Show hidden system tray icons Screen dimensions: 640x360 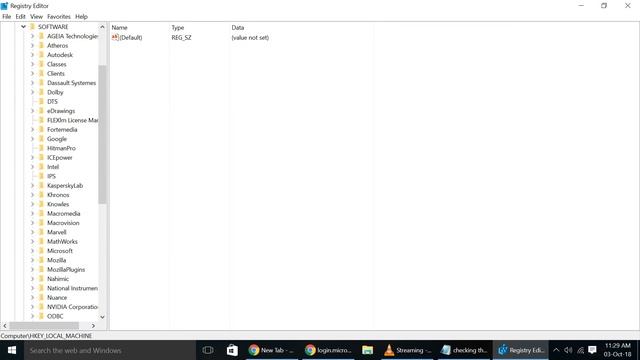coord(556,350)
